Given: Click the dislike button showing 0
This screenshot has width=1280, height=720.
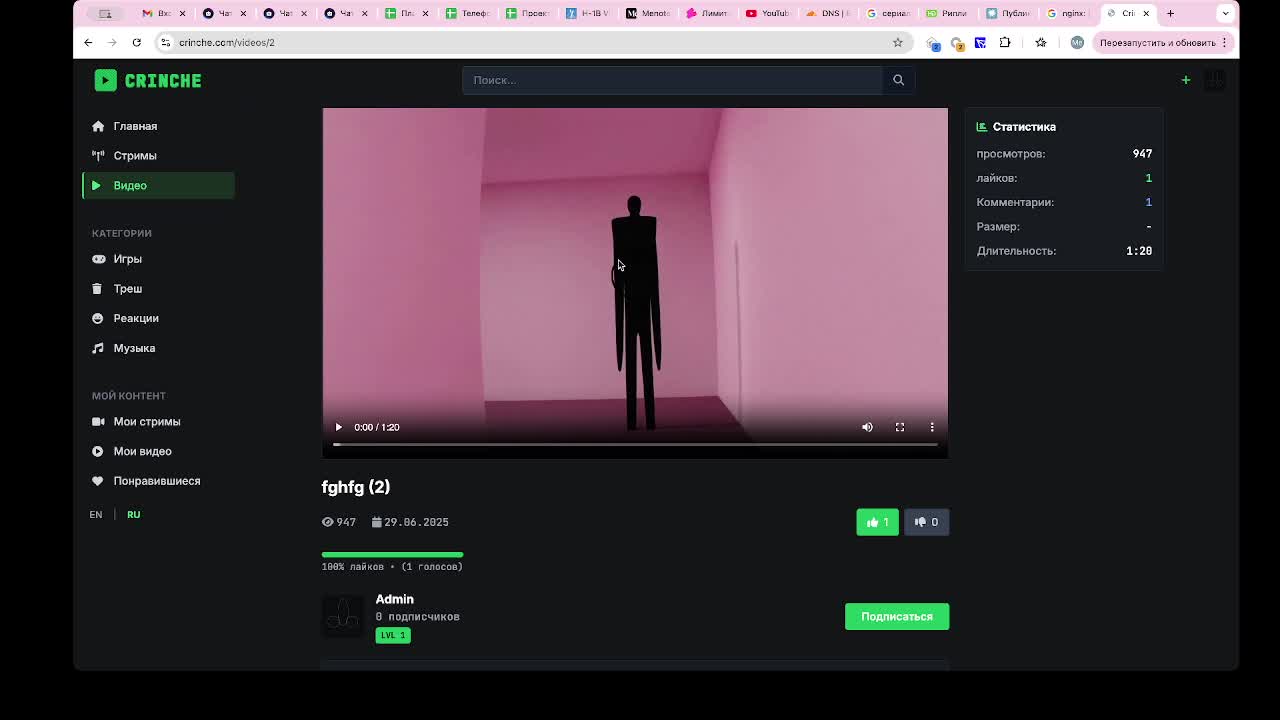Looking at the screenshot, I should click(x=926, y=521).
